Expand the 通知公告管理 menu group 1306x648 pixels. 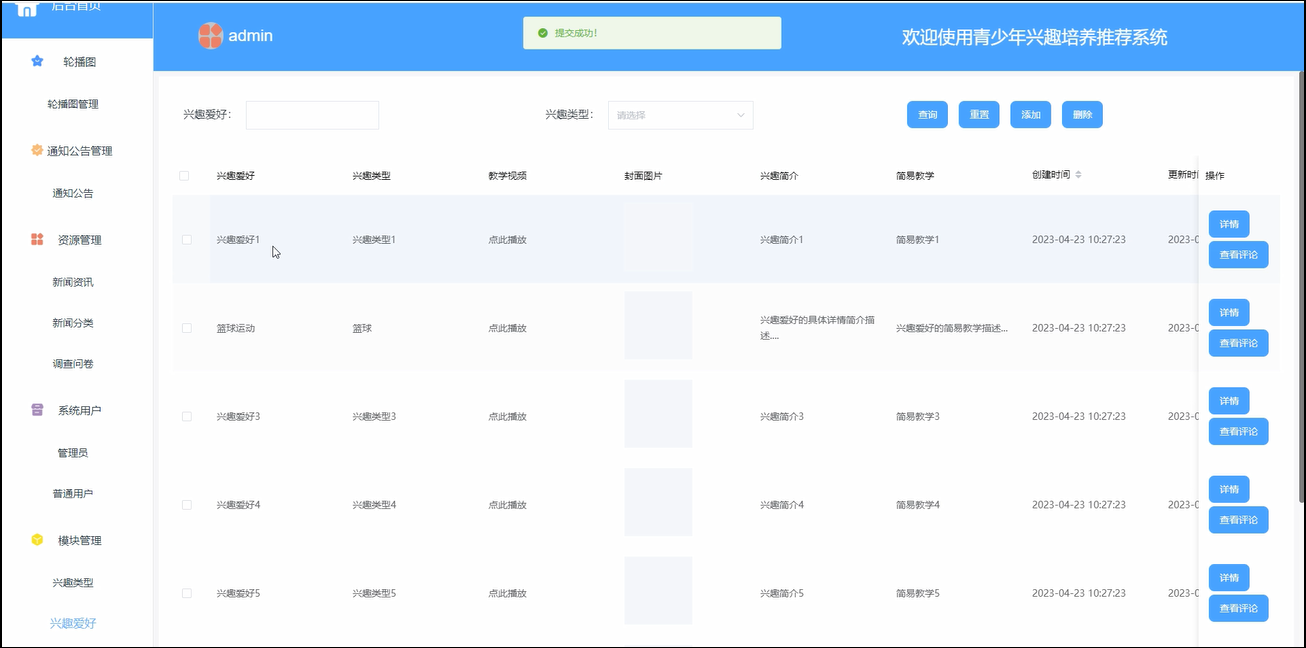point(77,151)
